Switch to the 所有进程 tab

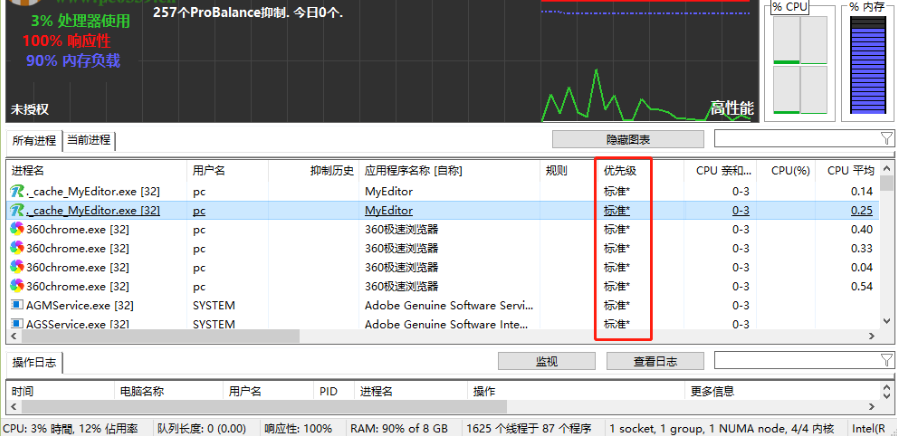[x=34, y=141]
